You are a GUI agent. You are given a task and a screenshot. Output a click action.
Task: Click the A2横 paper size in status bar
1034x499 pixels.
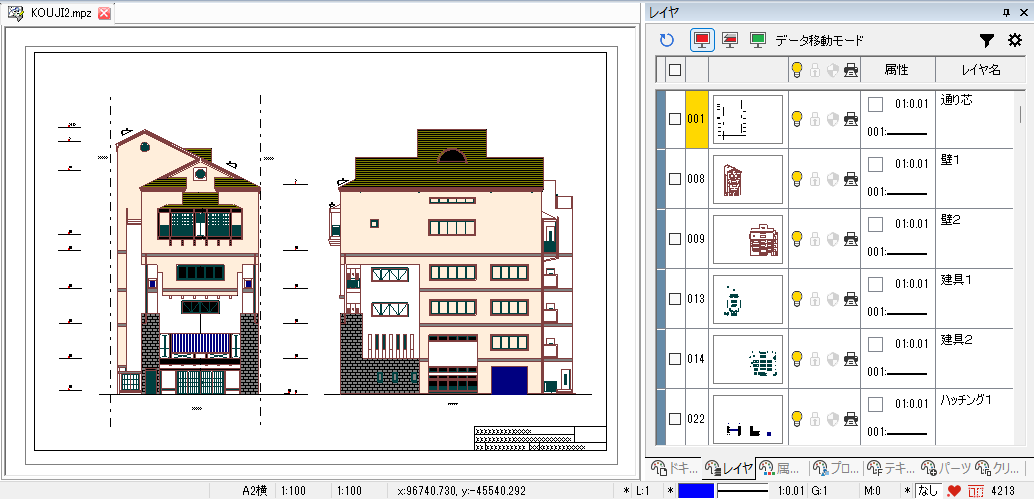coord(254,491)
